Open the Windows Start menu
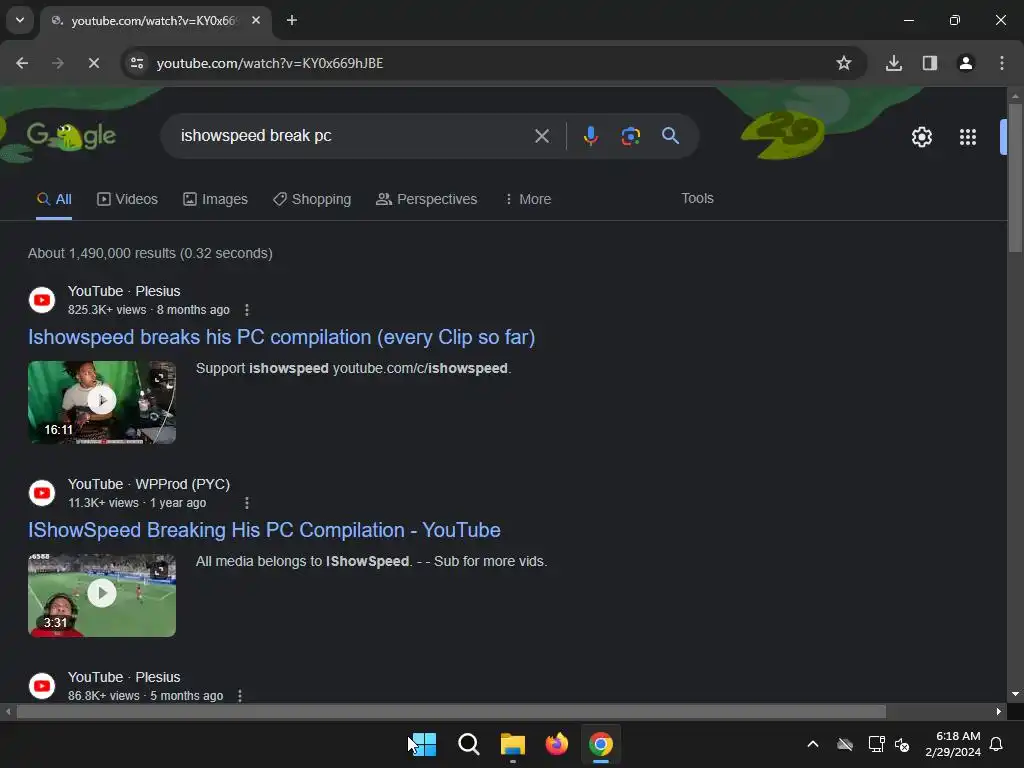The height and width of the screenshot is (768, 1024). coord(424,744)
